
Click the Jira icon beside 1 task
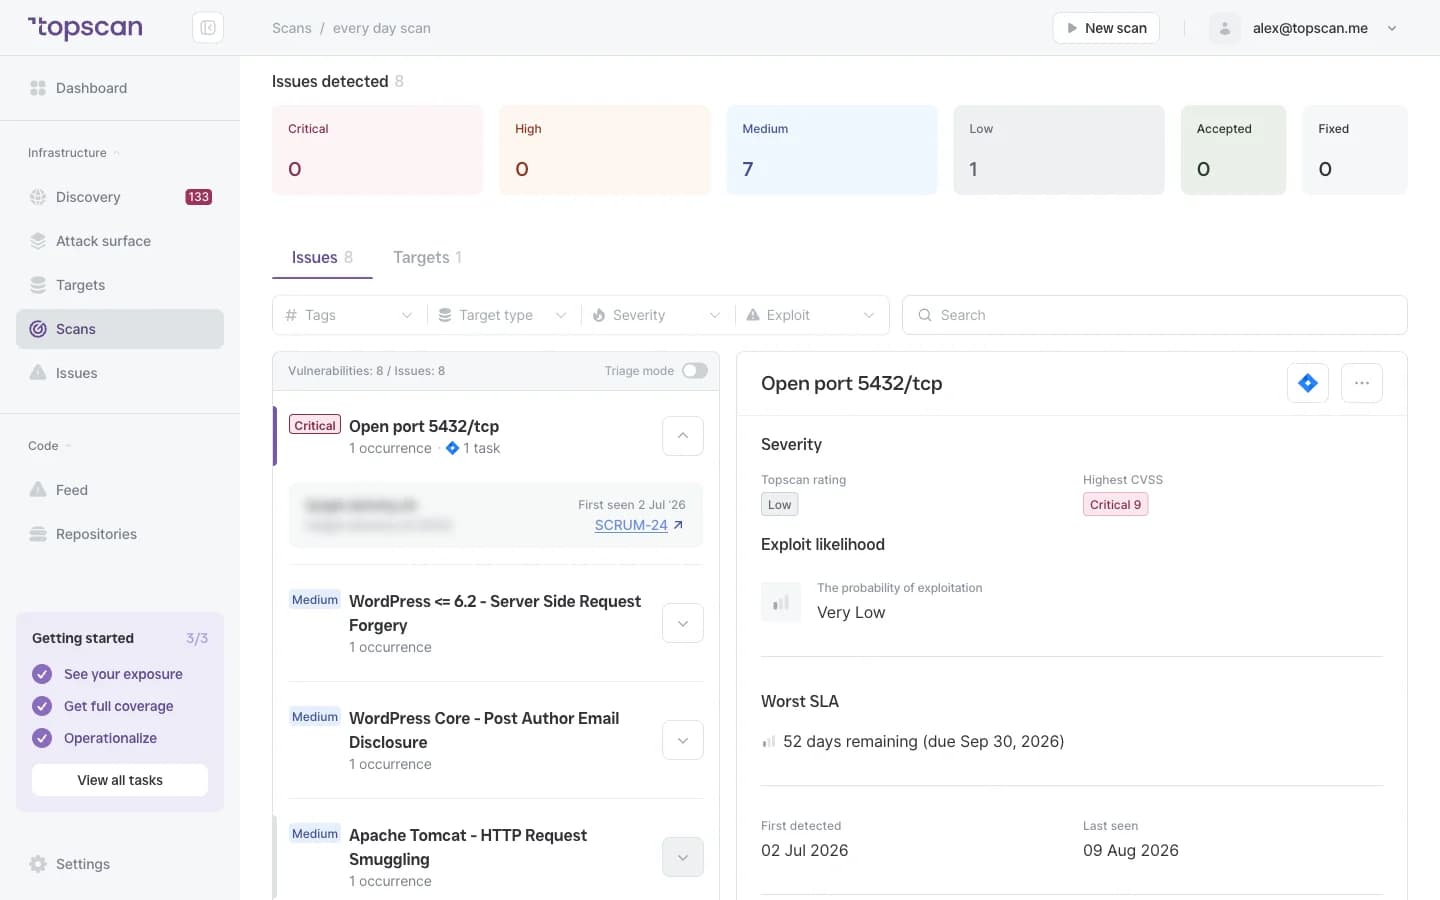pos(452,448)
